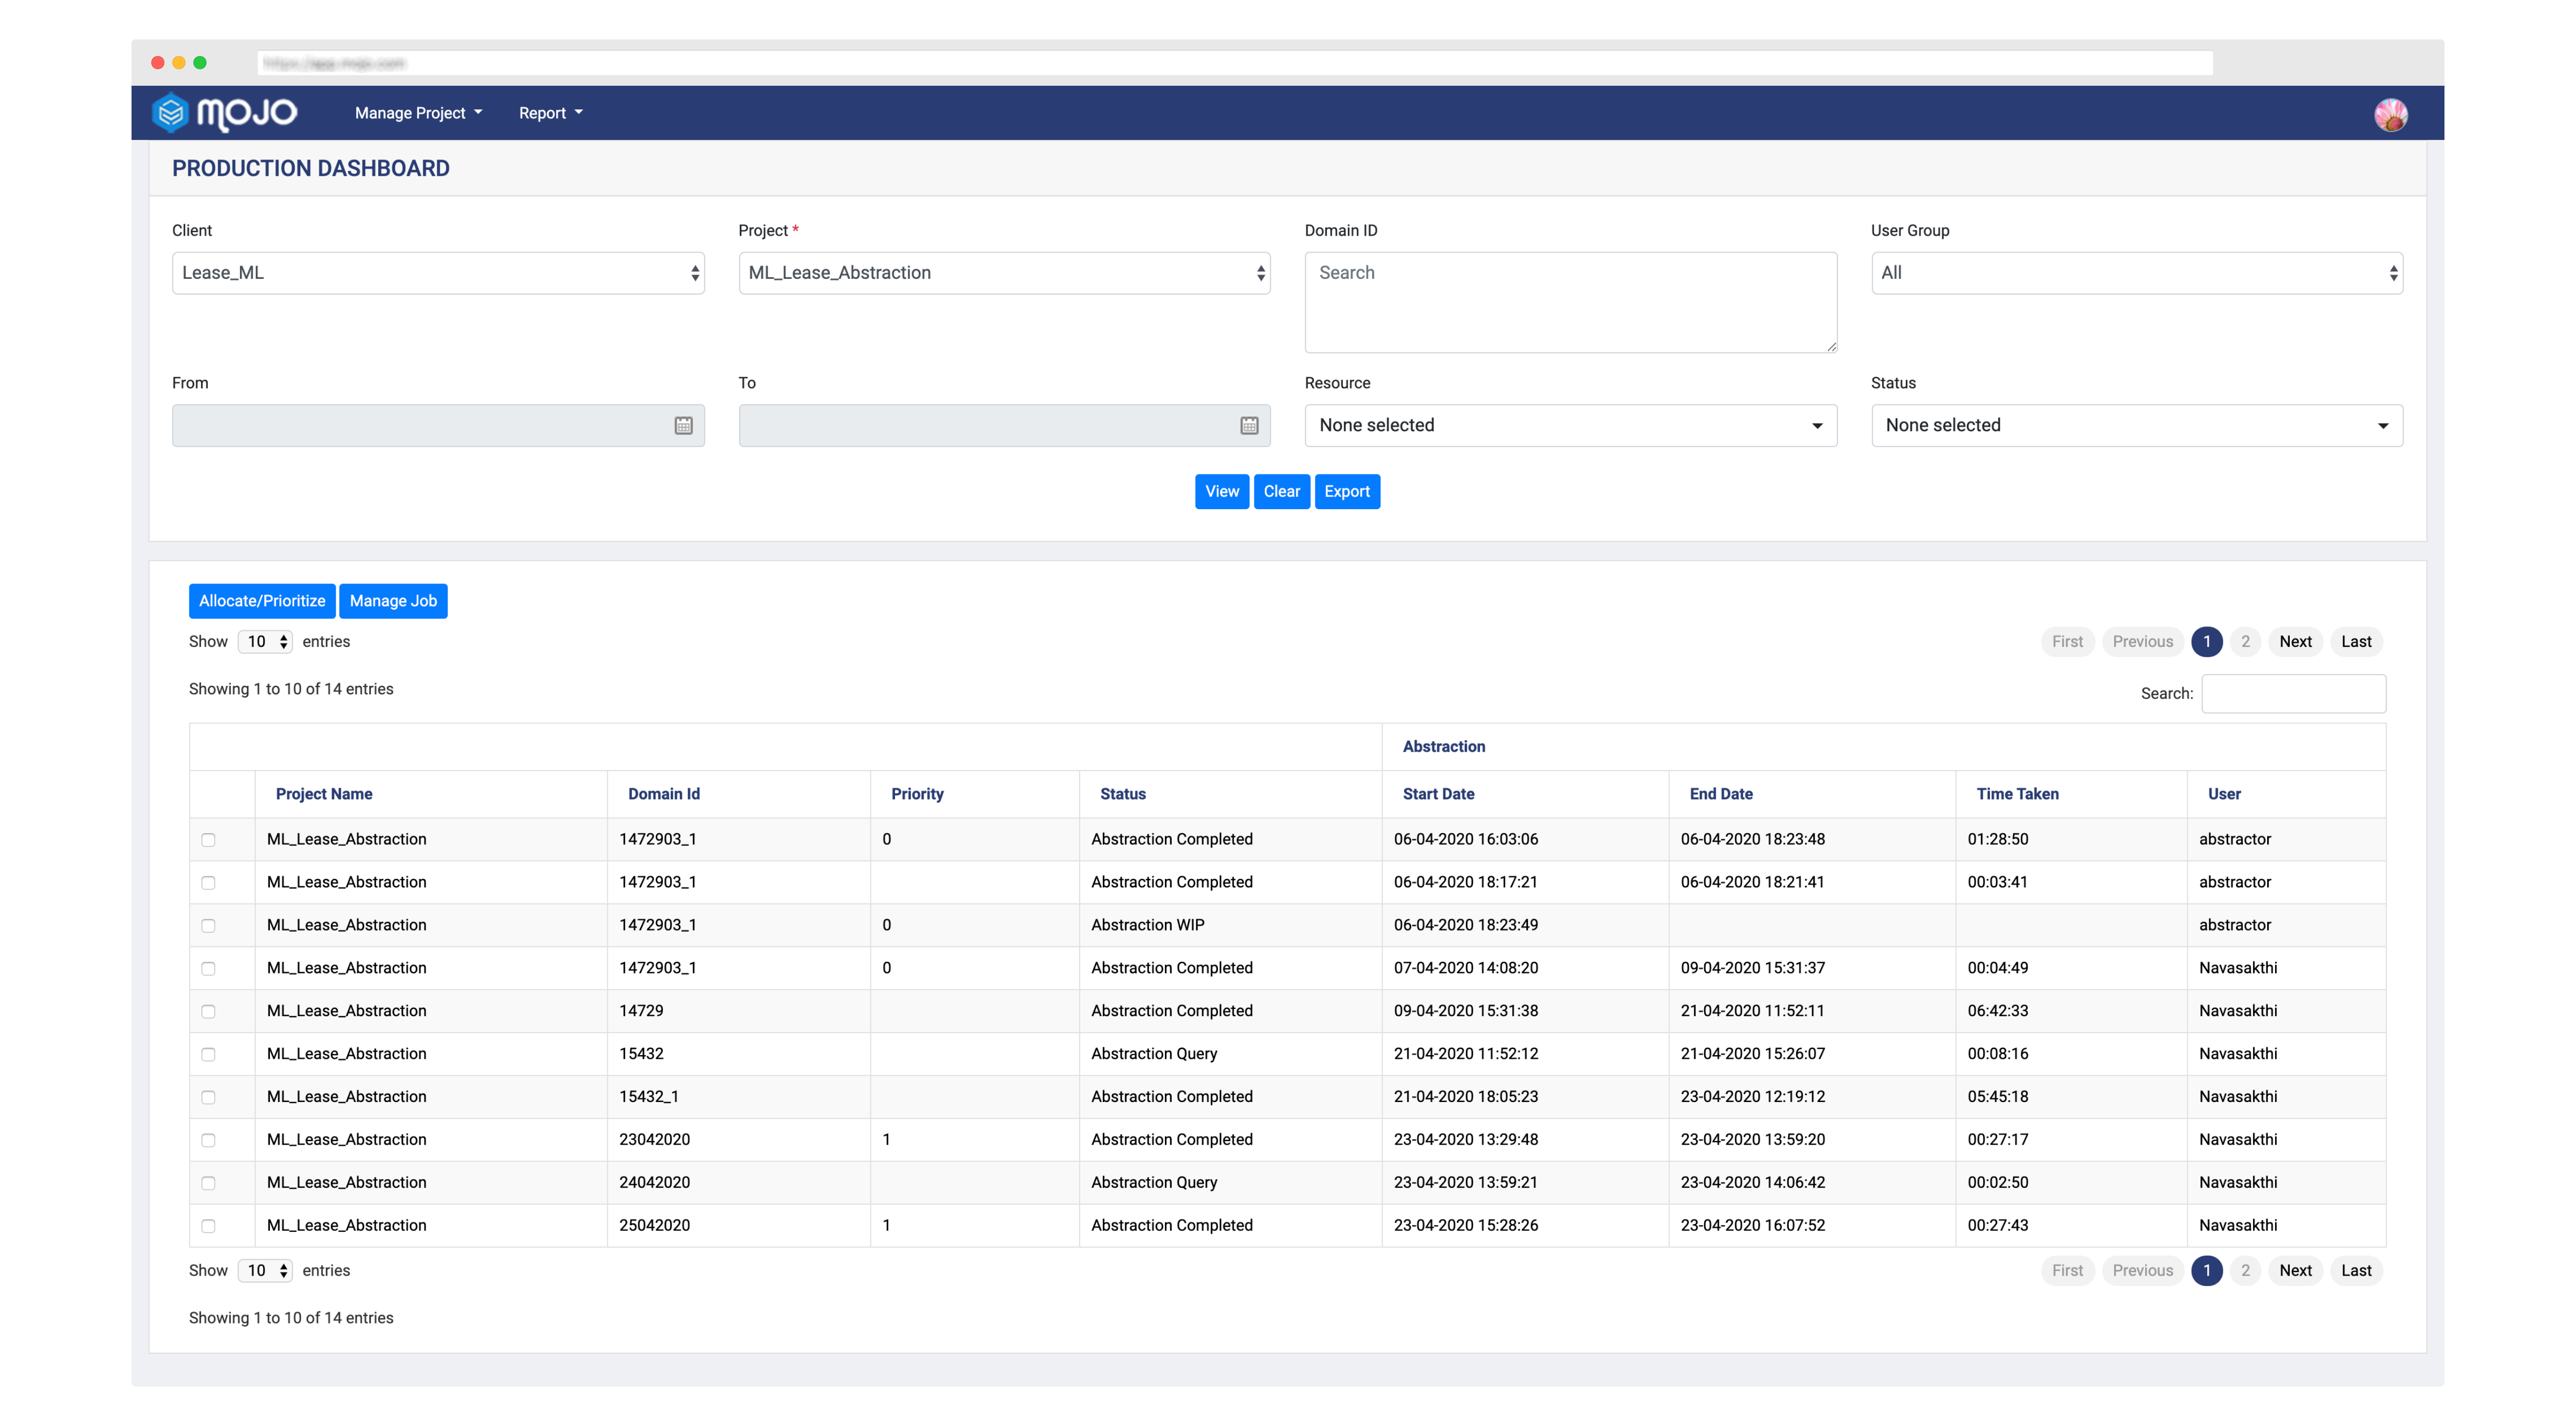Click the Resource dropdown caret icon

pyautogui.click(x=1817, y=426)
